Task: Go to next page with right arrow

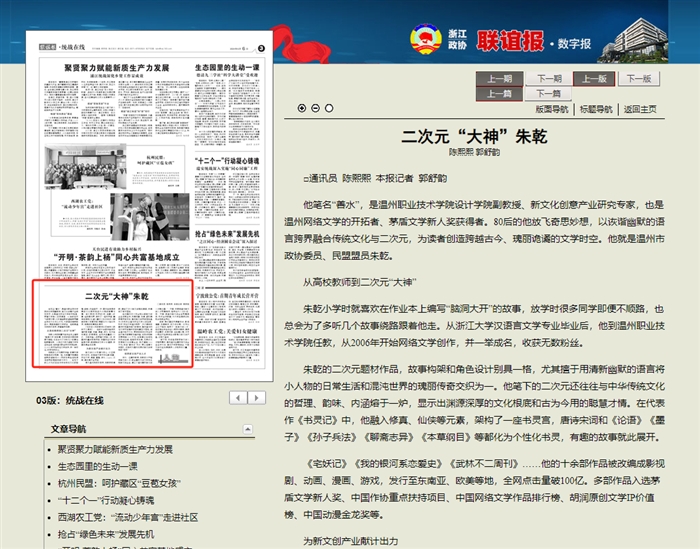Action: [257, 398]
